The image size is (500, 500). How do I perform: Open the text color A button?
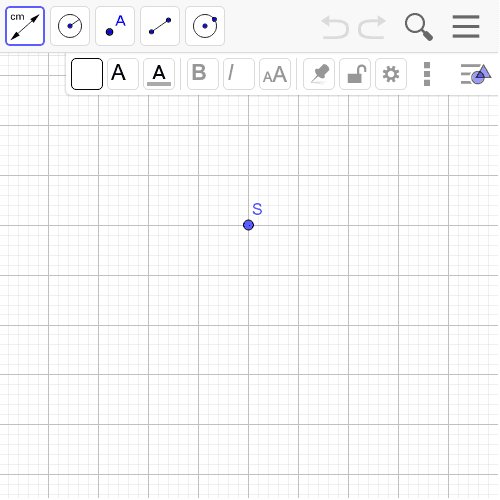pos(123,74)
